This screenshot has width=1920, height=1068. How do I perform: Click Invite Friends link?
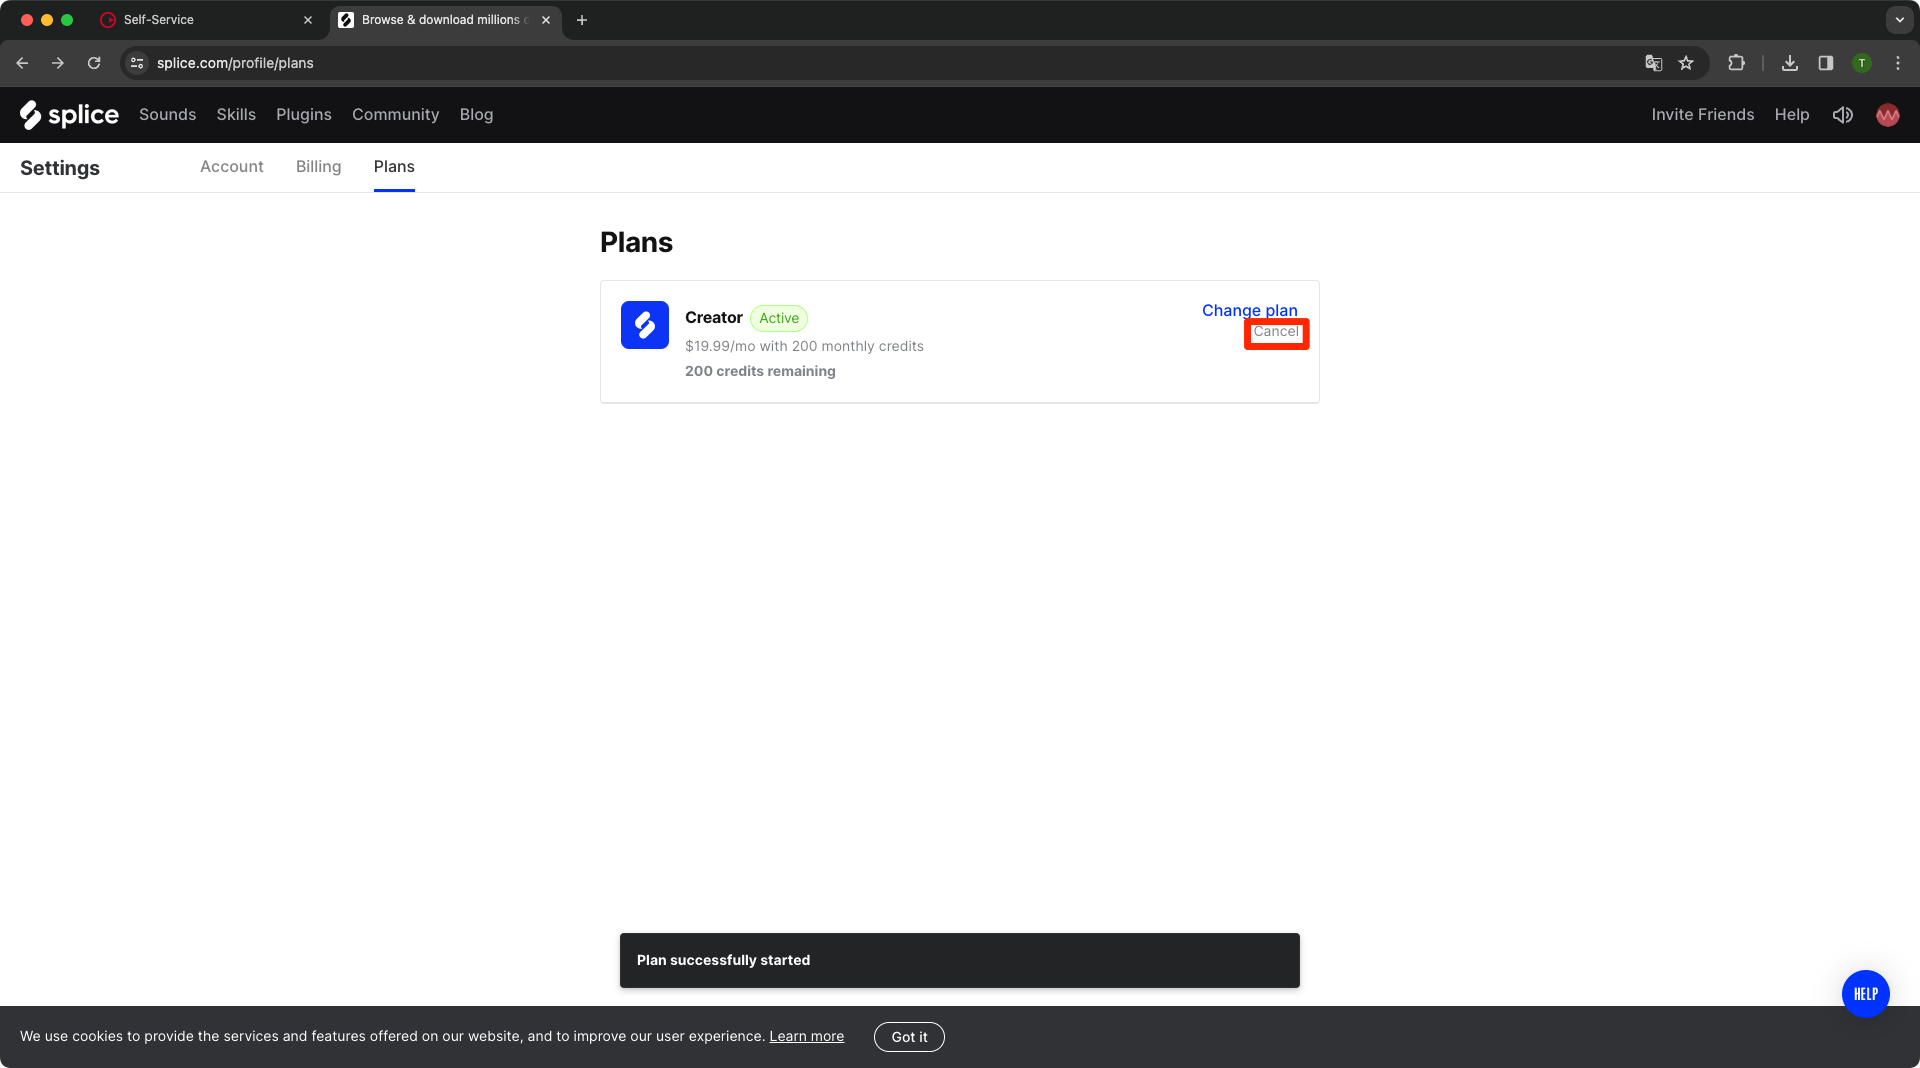1702,115
